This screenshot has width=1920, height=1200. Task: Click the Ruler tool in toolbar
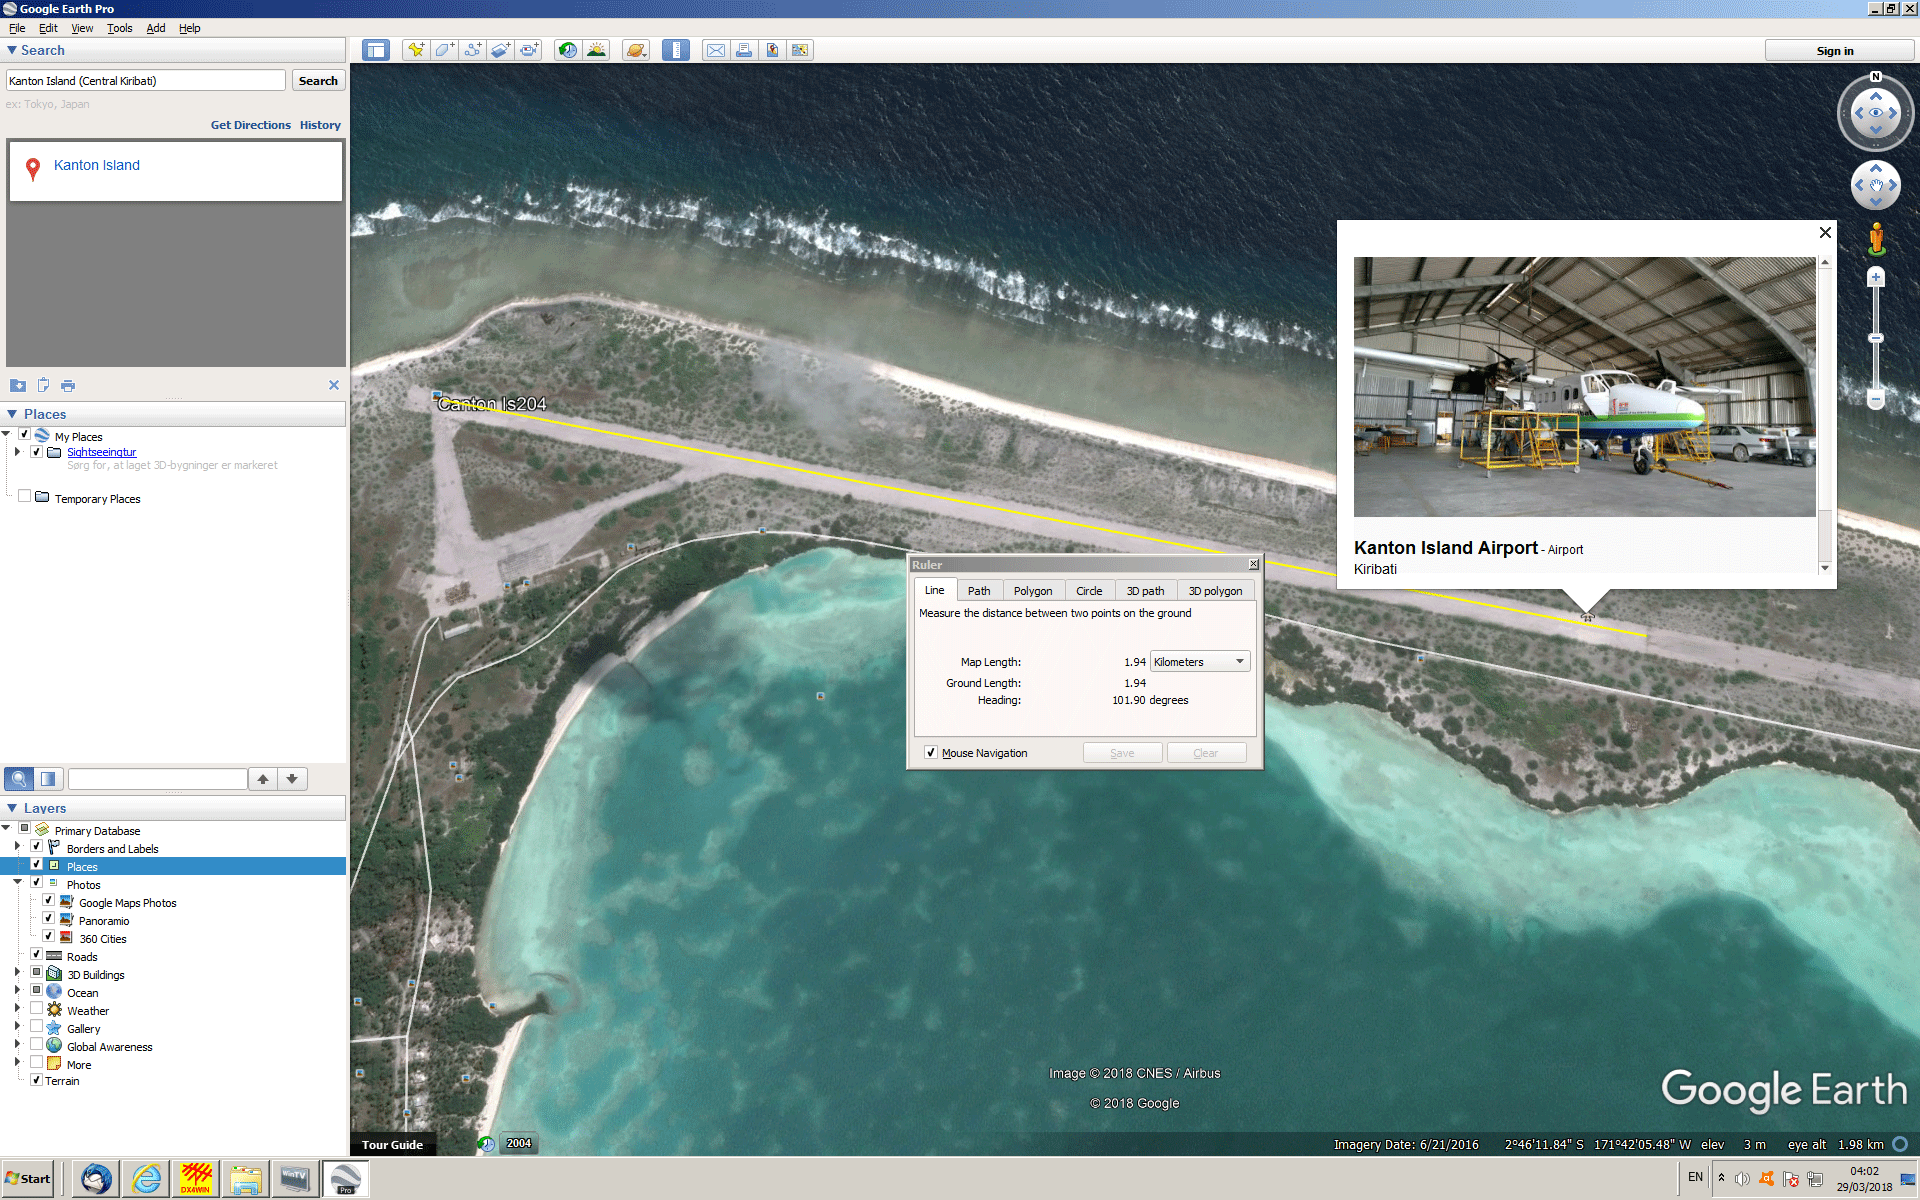[x=676, y=50]
